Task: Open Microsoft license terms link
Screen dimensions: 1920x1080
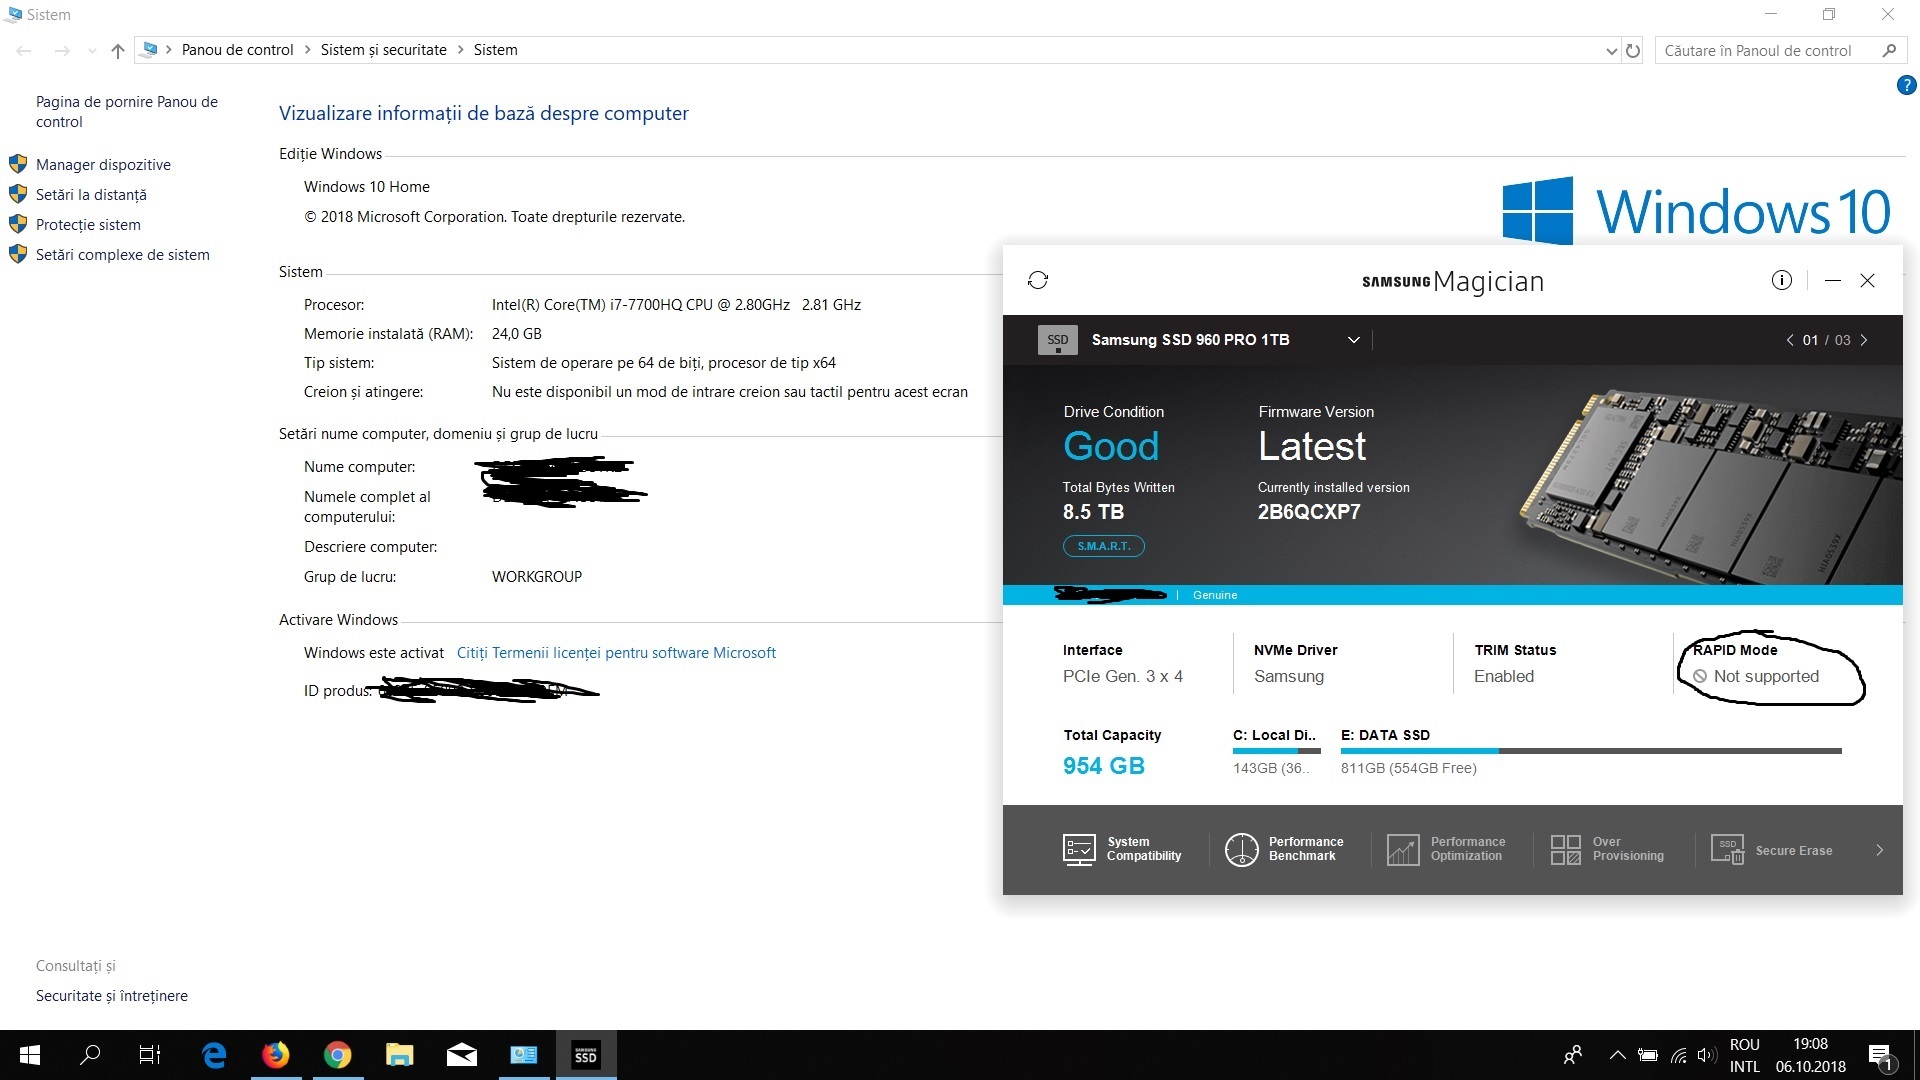Action: 616,652
